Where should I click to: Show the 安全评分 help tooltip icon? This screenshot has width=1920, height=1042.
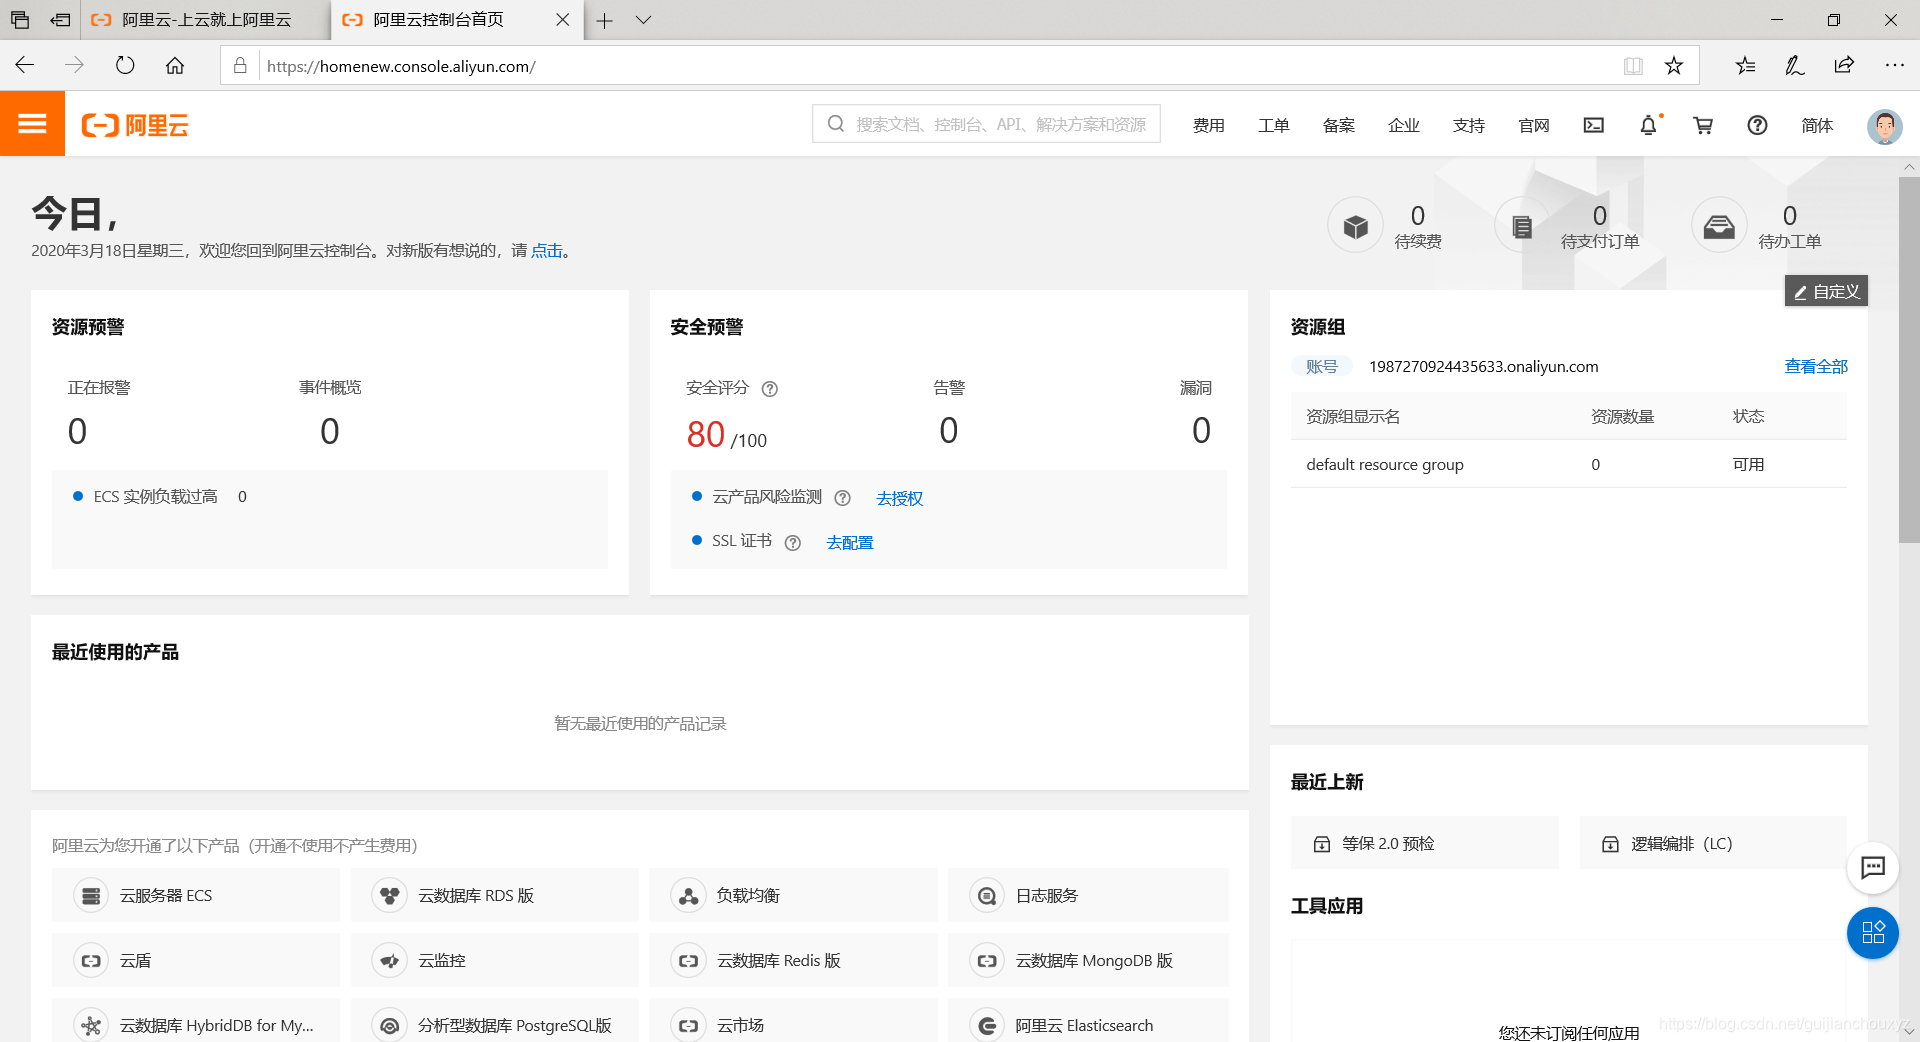(770, 389)
